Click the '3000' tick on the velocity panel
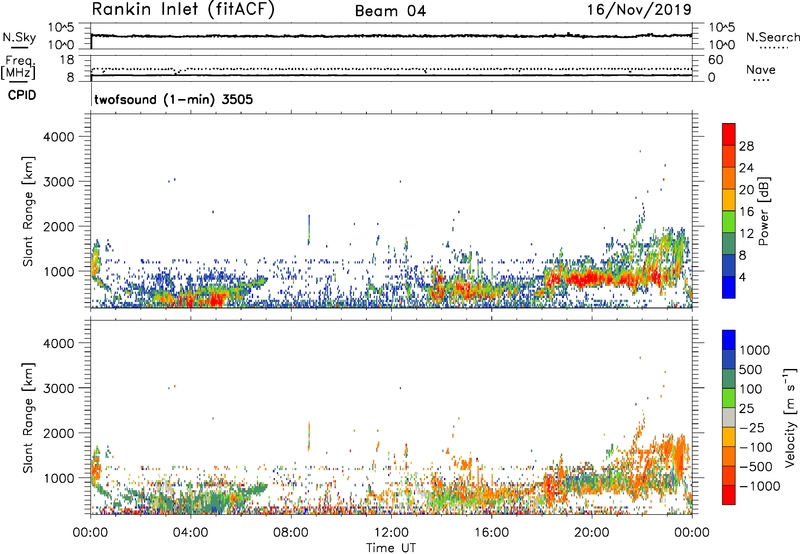The height and width of the screenshot is (554, 800). point(58,388)
